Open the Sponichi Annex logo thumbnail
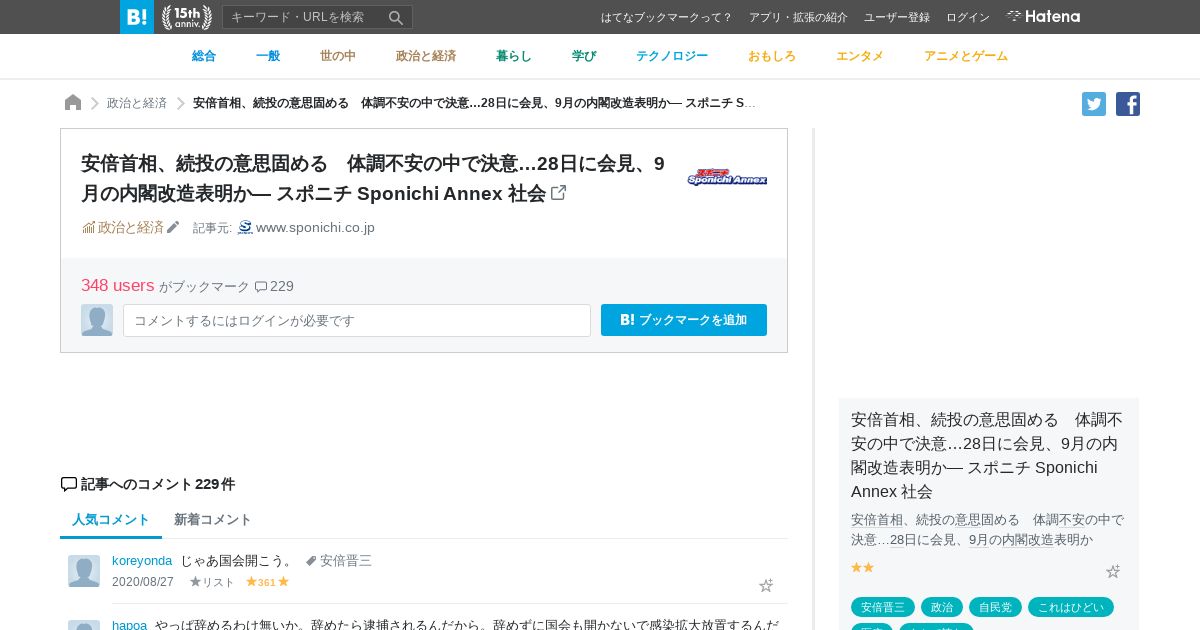The height and width of the screenshot is (630, 1200). pyautogui.click(x=727, y=178)
